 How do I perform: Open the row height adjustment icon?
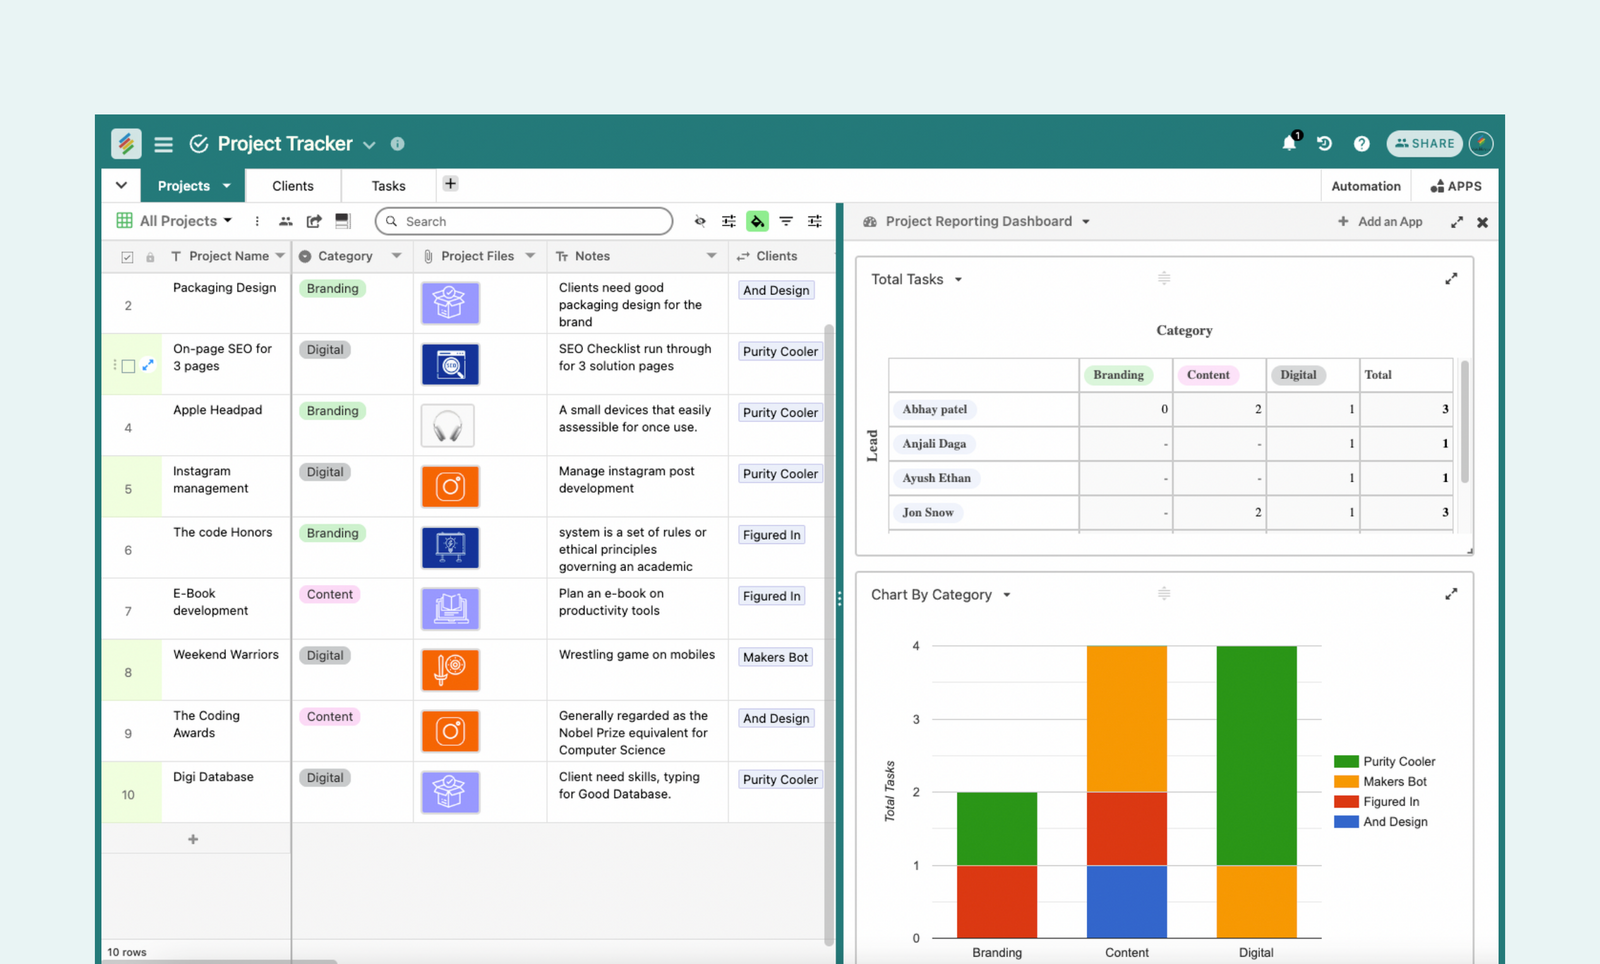pos(815,221)
